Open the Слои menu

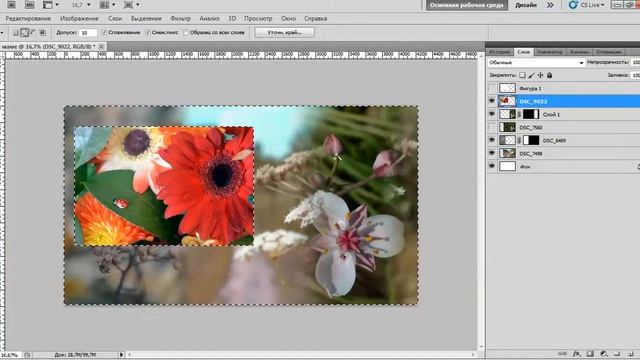click(115, 19)
